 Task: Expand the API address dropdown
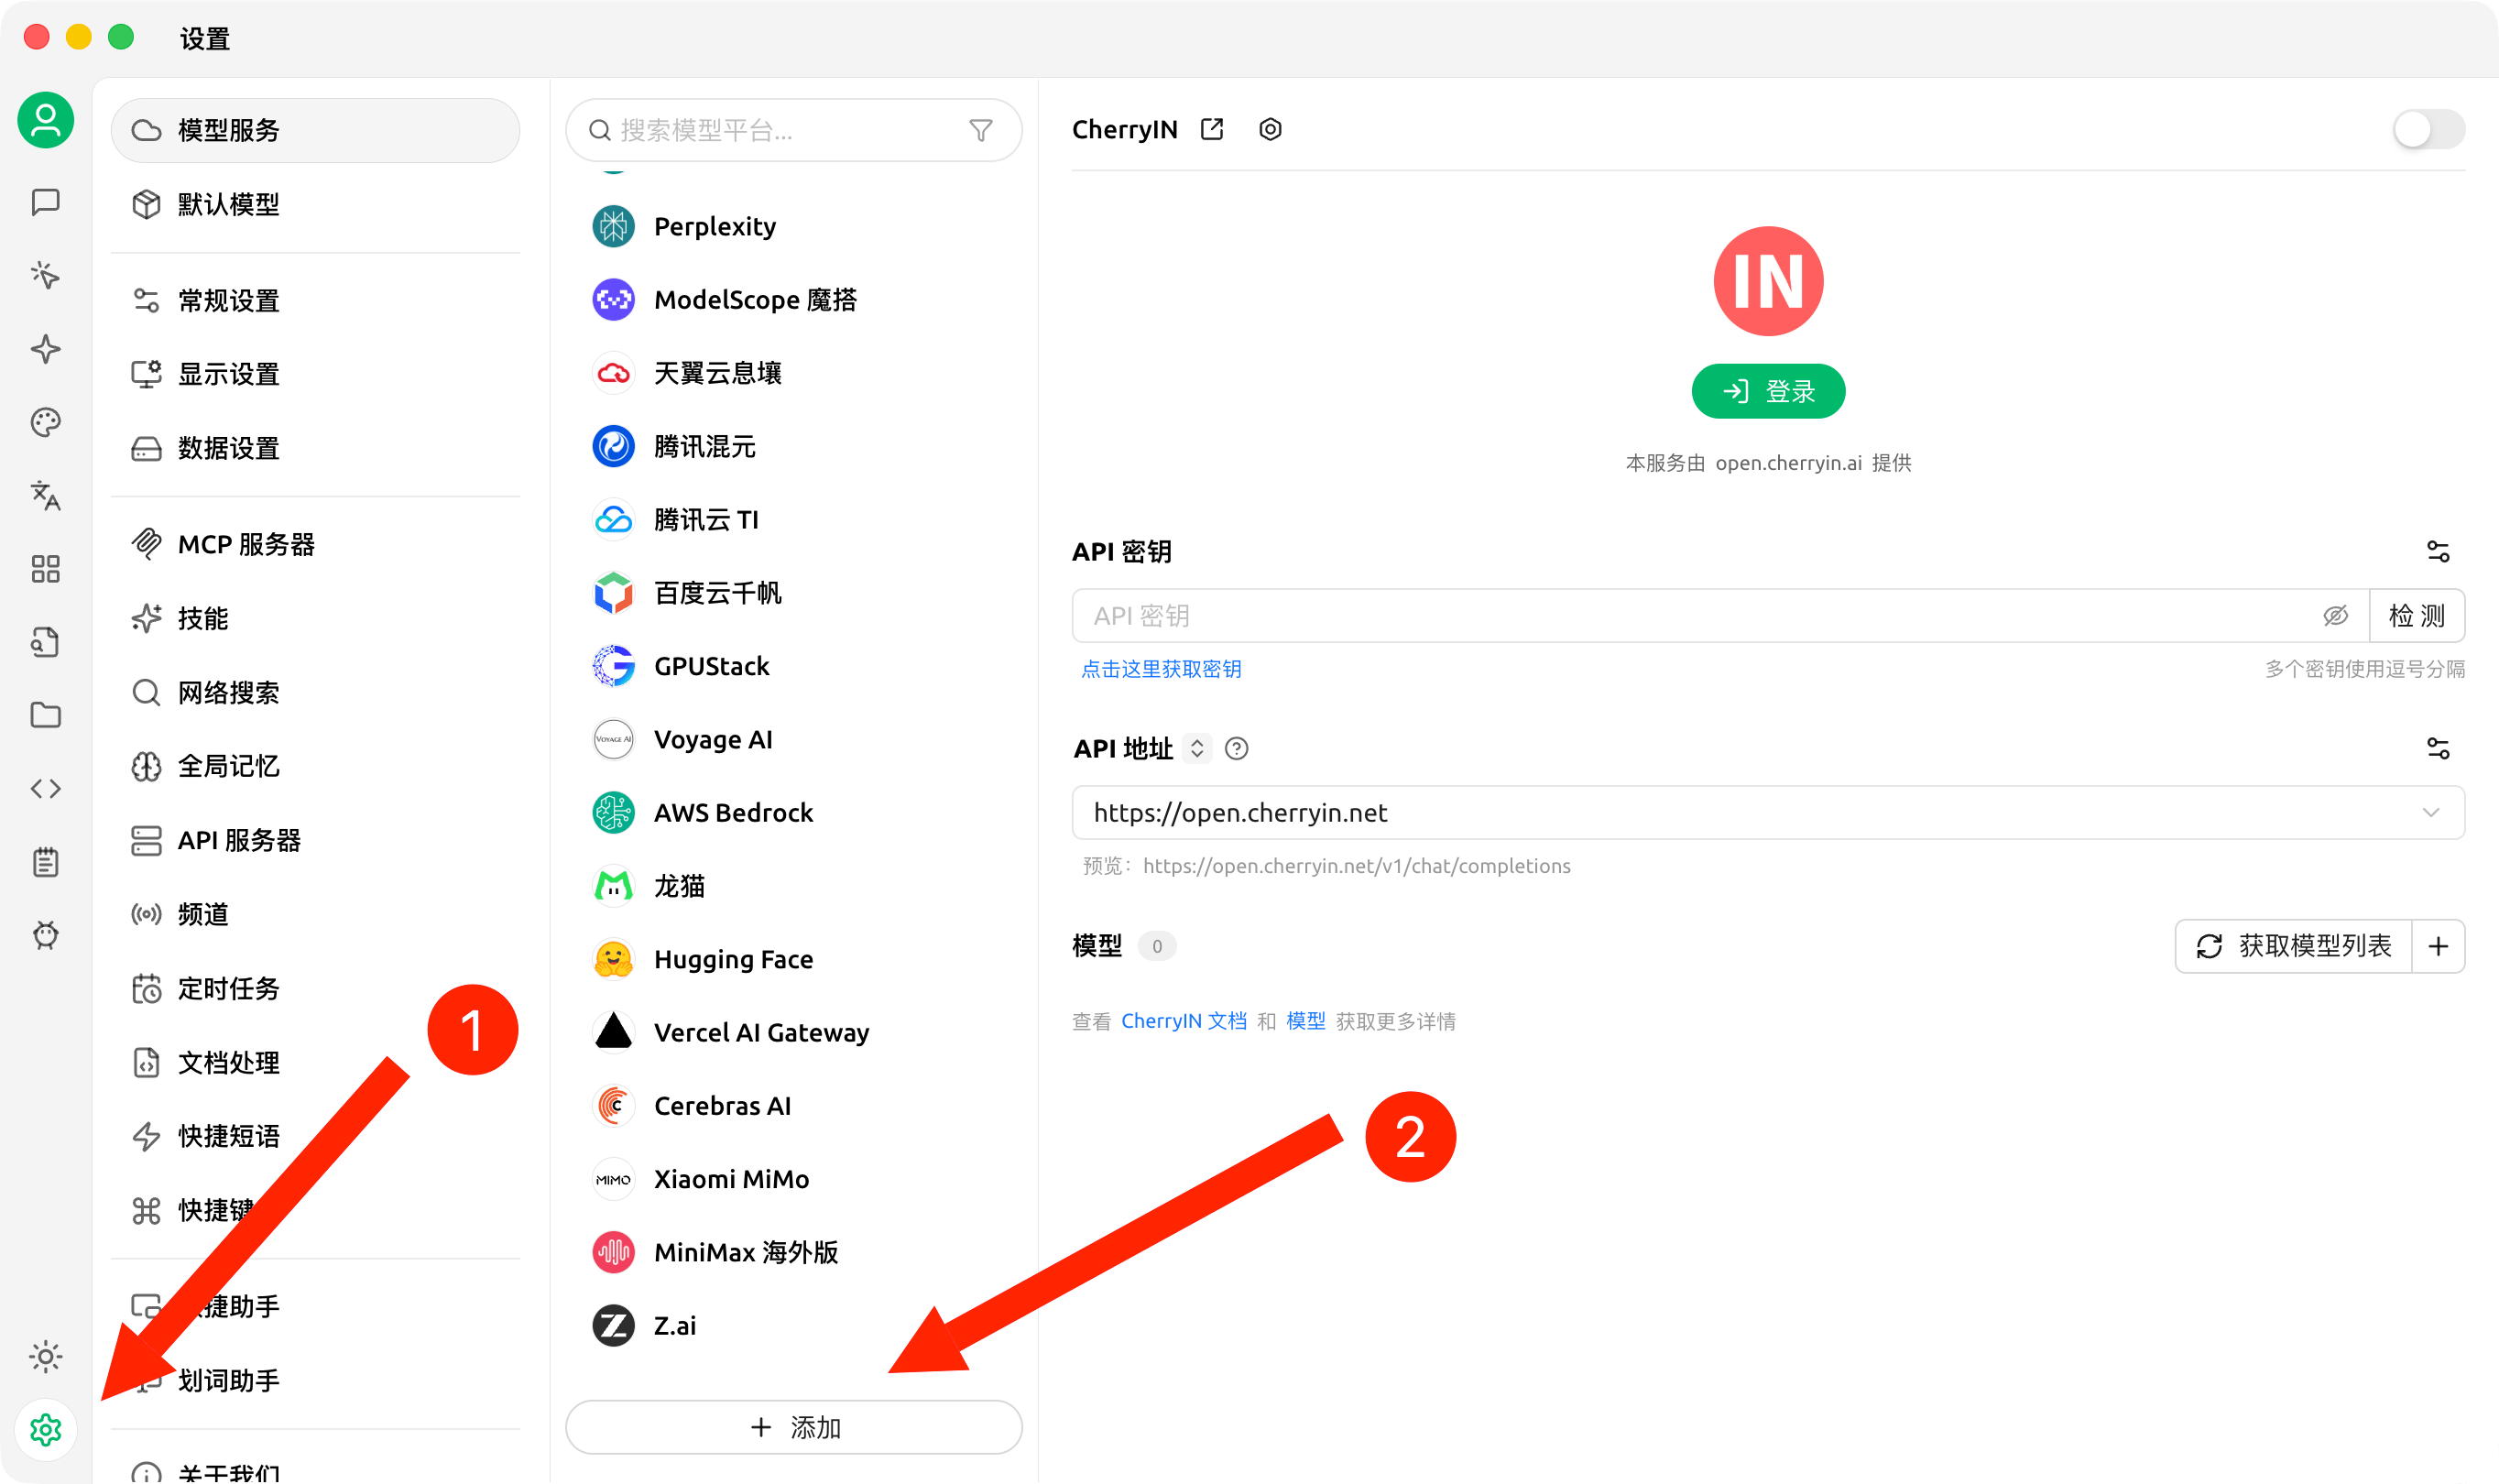coord(2431,812)
